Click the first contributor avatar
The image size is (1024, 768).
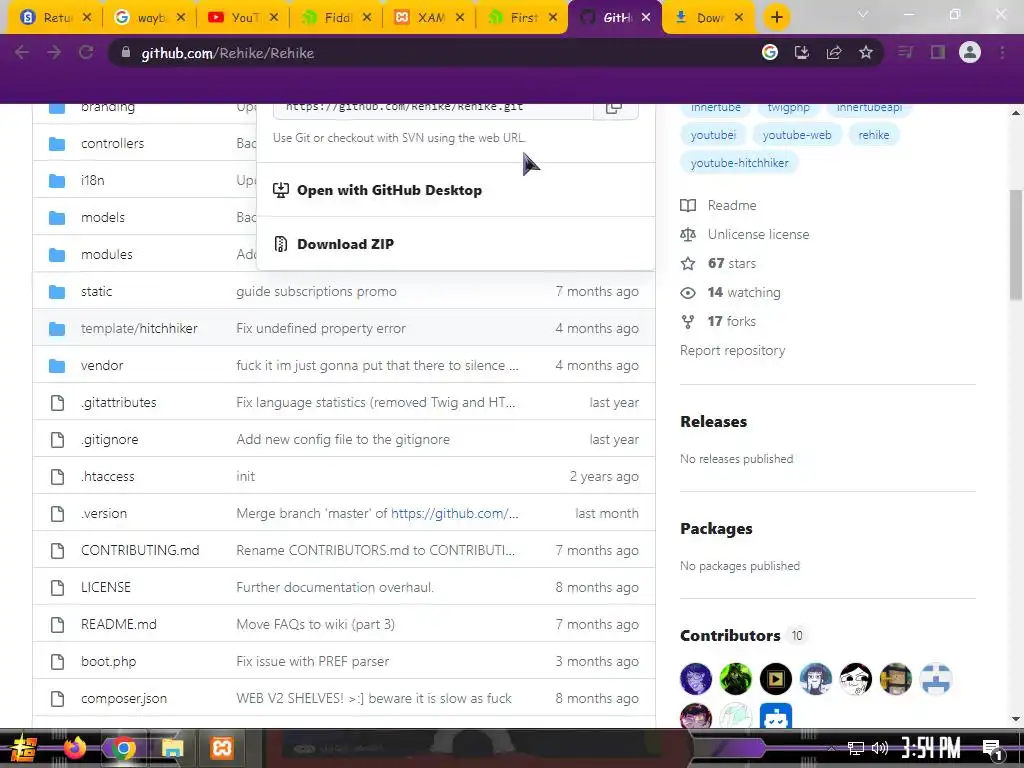[696, 679]
